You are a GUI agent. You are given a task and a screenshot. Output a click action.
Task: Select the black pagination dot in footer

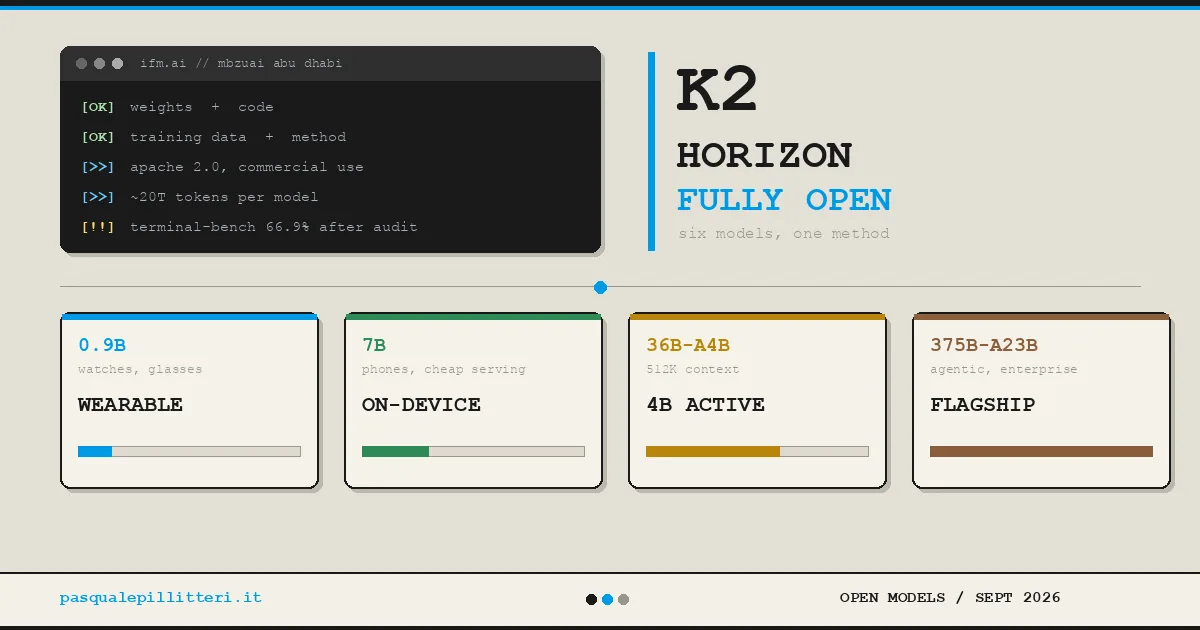(591, 600)
